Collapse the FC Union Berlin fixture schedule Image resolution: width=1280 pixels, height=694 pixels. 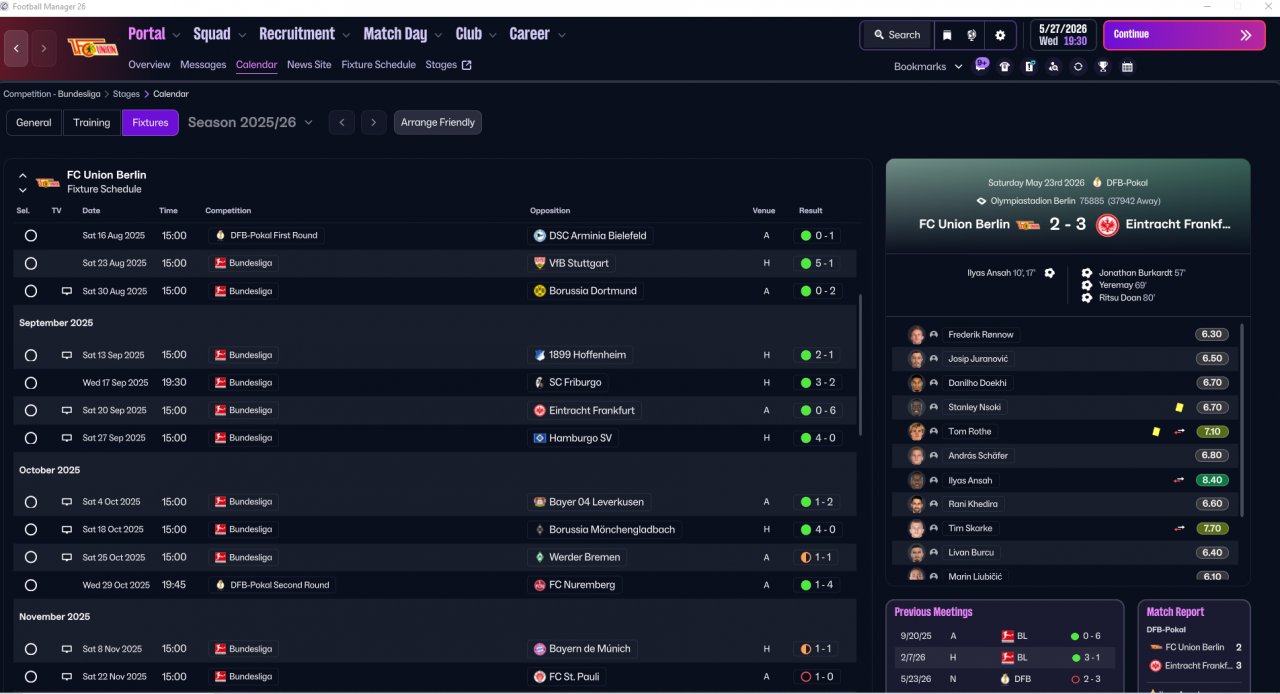22,175
